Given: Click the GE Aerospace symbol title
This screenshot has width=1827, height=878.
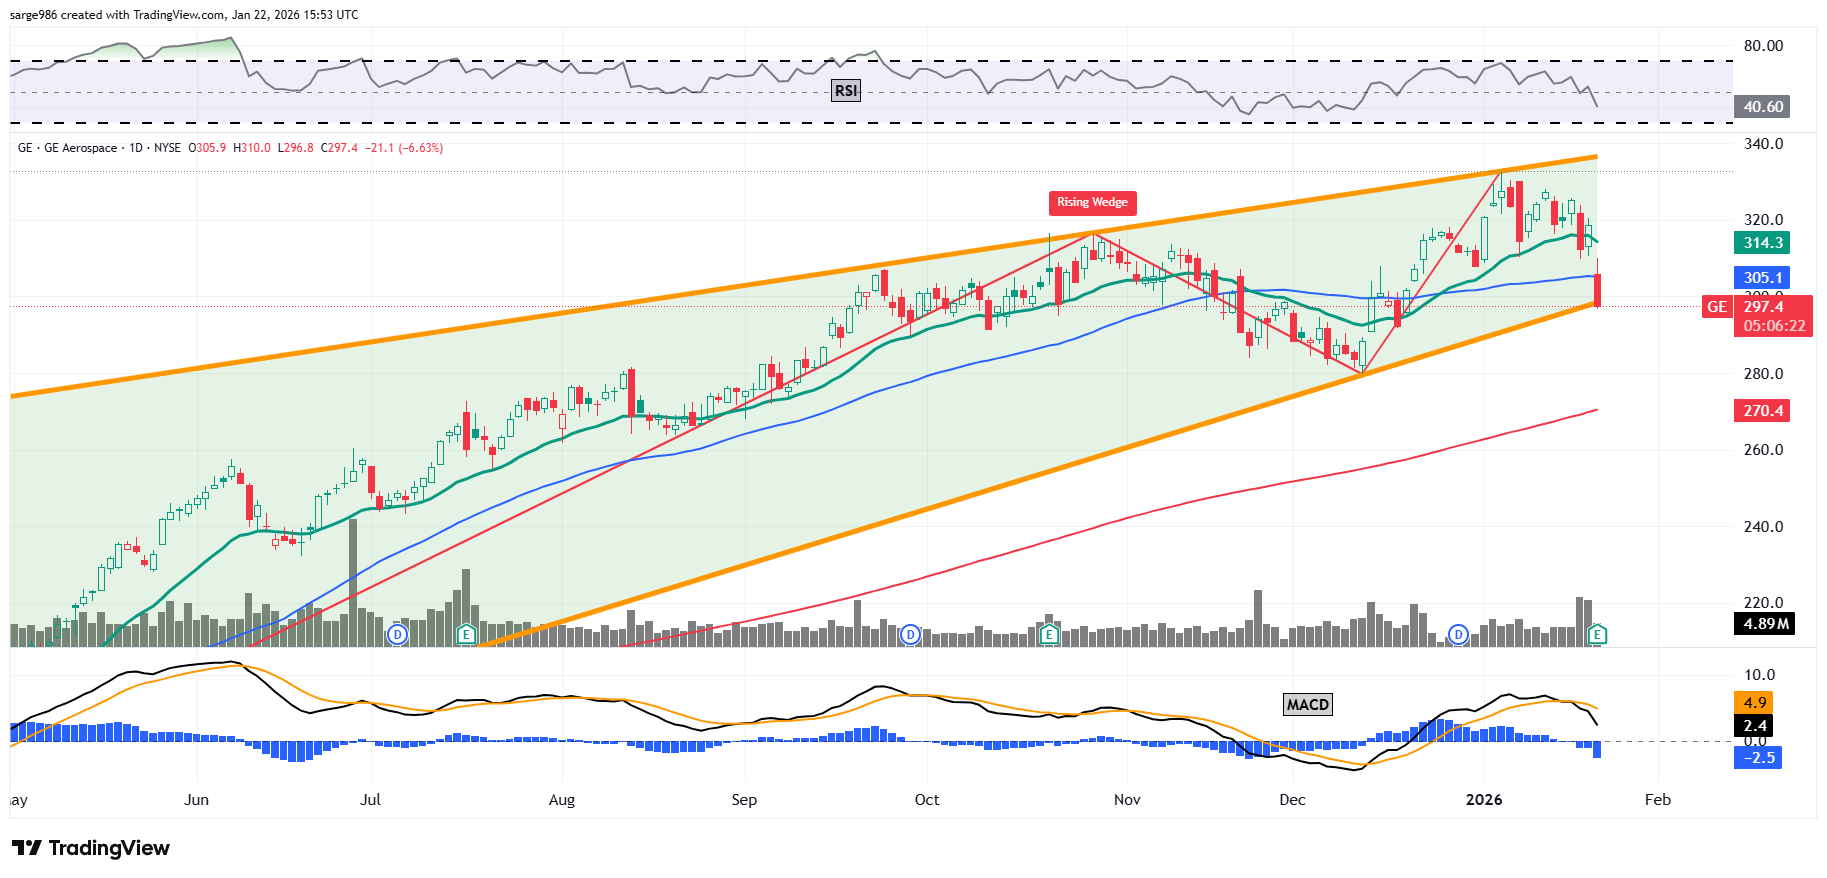Looking at the screenshot, I should point(80,148).
